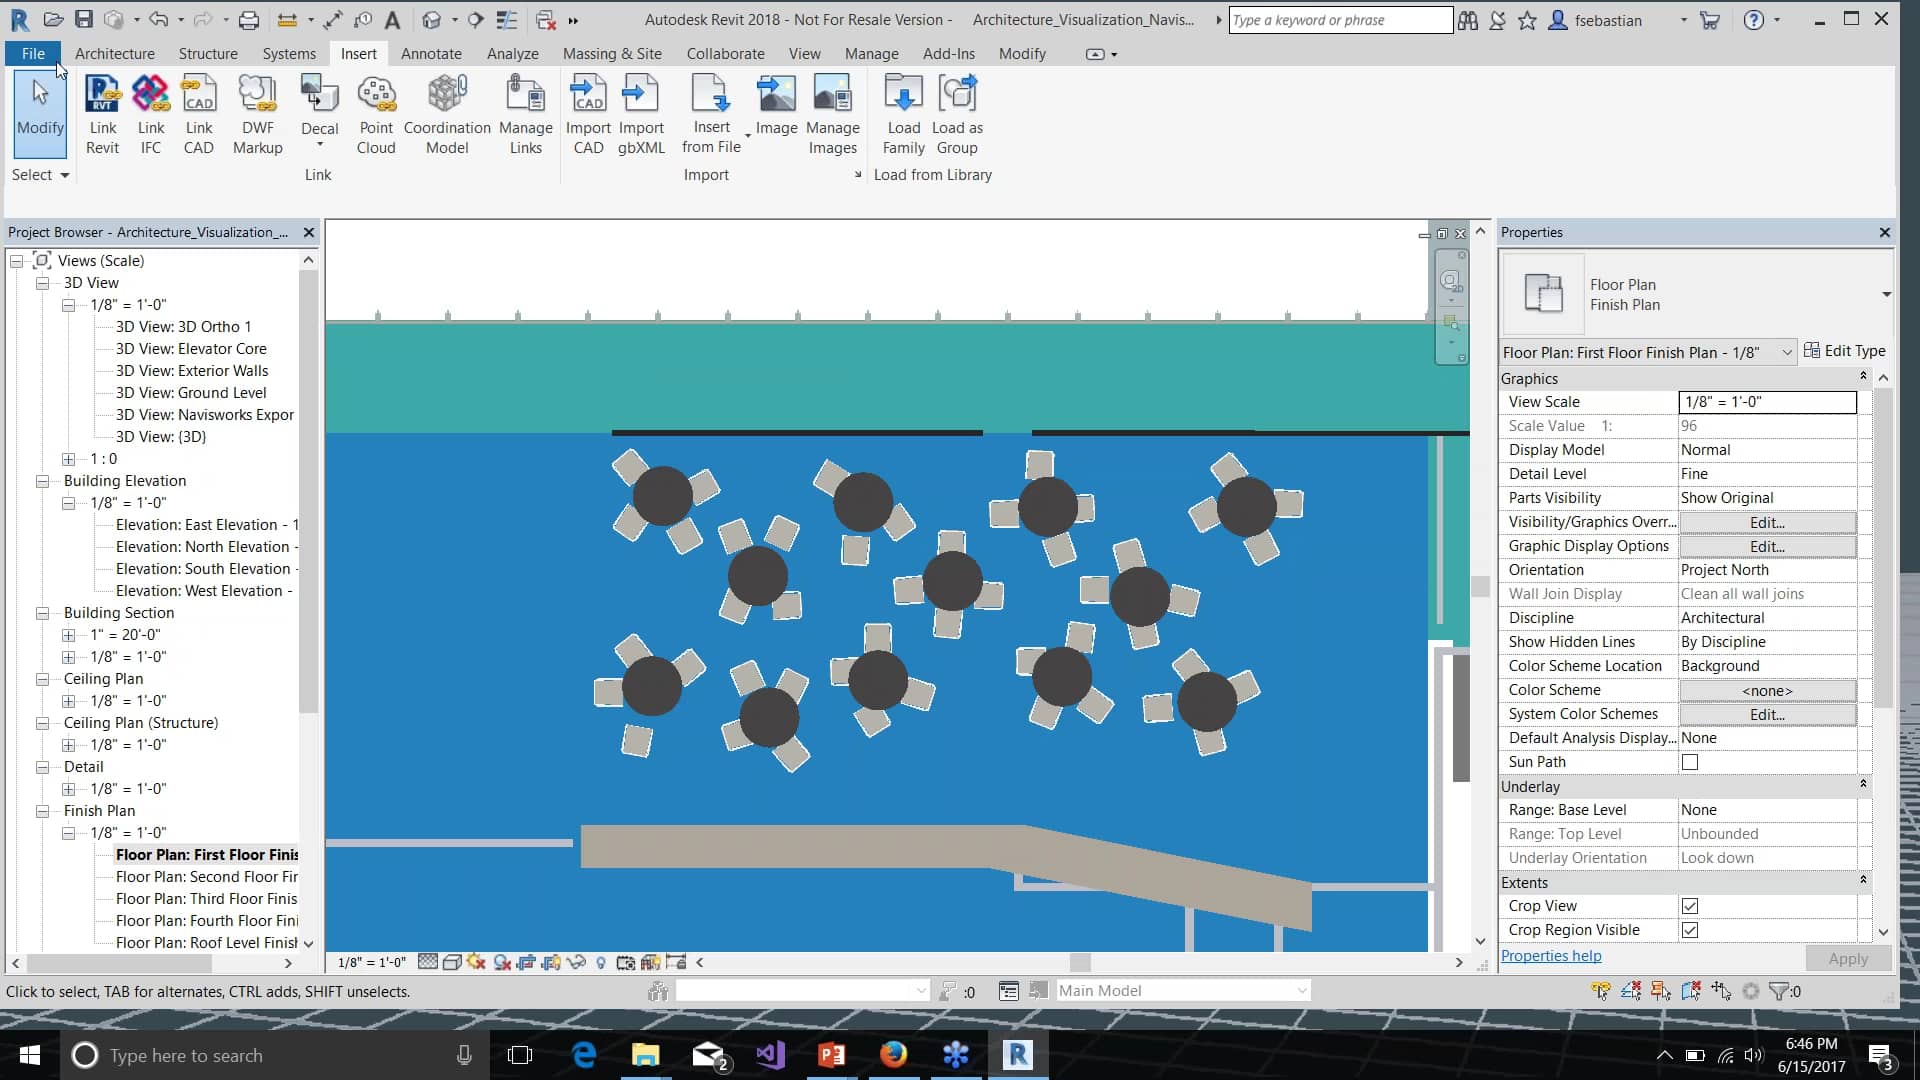
Task: Switch to the Annotate ribbon tab
Action: 431,54
